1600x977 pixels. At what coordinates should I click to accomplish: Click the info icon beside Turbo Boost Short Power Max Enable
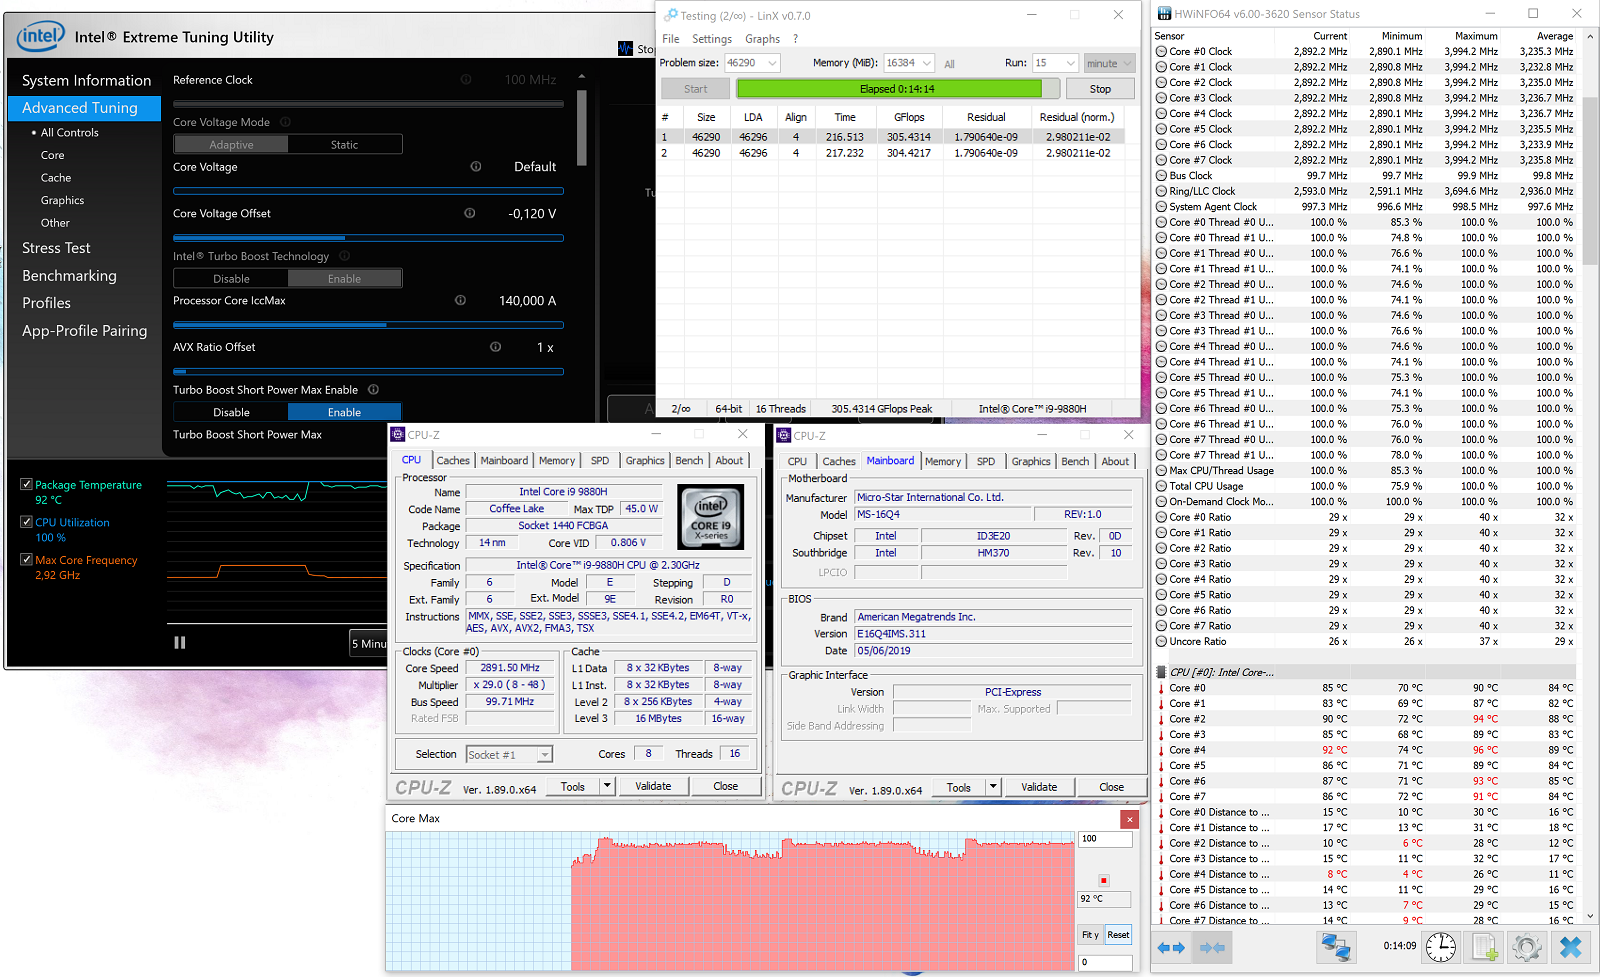[373, 390]
